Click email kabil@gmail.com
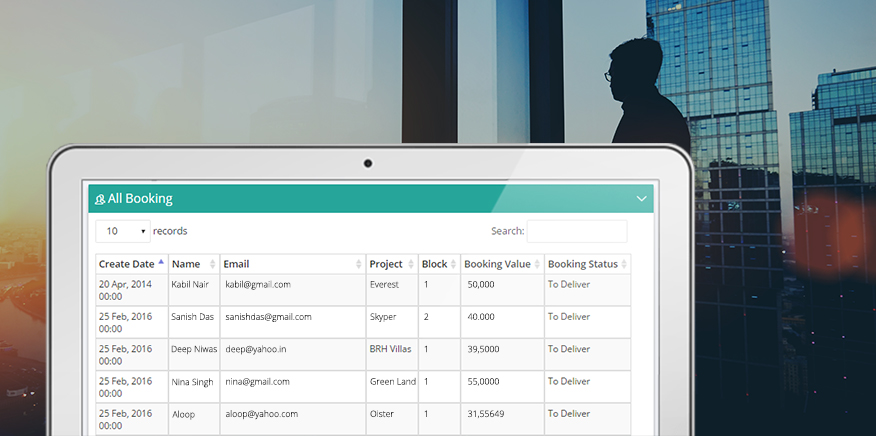 [258, 285]
